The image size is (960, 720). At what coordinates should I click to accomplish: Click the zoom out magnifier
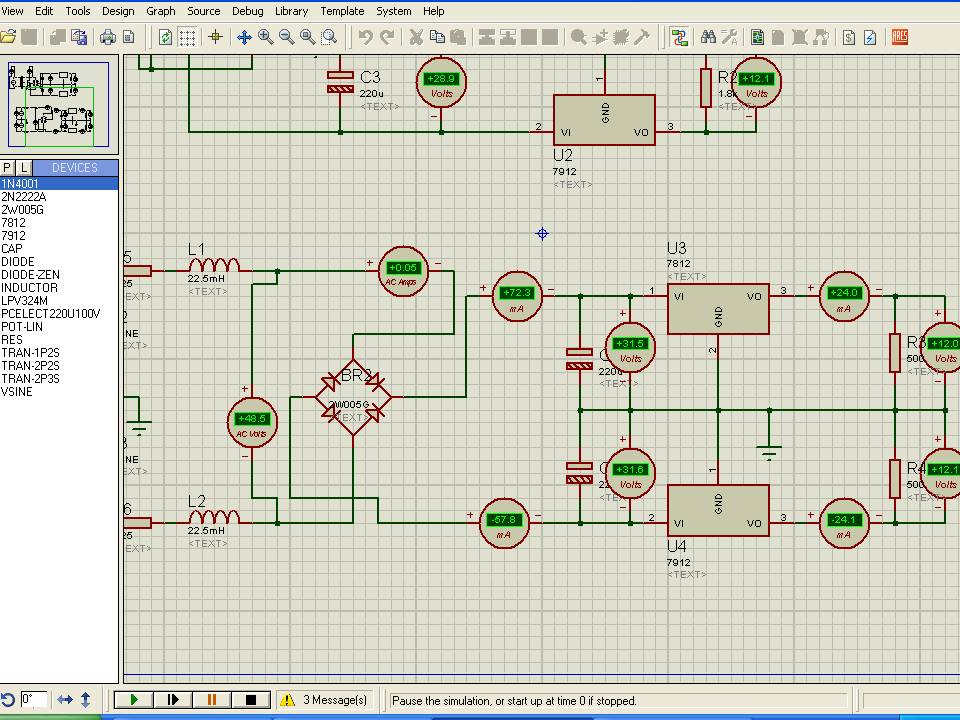click(286, 37)
